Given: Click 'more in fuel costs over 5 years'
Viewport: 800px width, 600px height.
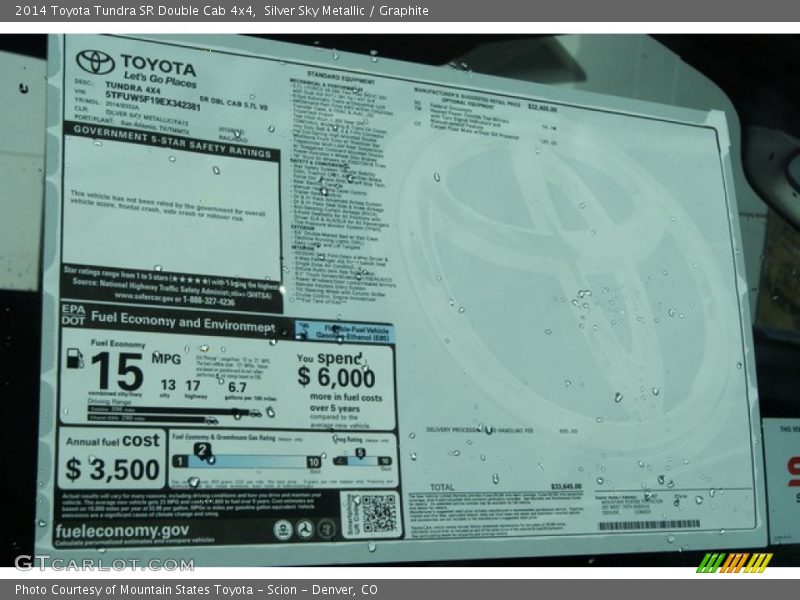Looking at the screenshot, I should 345,403.
